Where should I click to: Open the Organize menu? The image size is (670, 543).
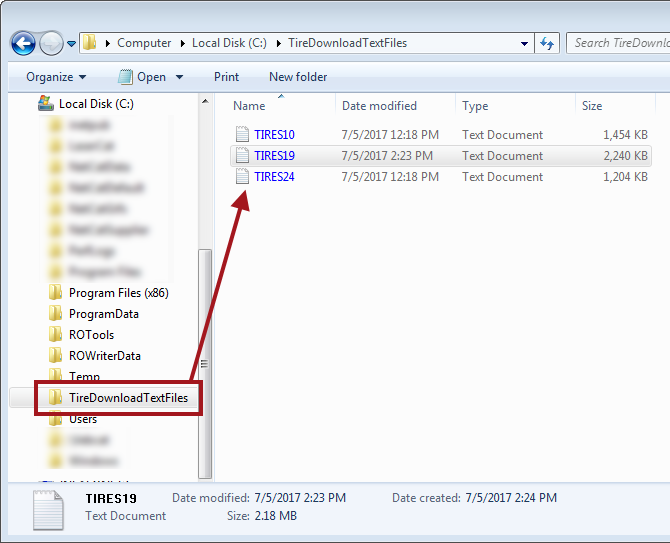[x=56, y=77]
